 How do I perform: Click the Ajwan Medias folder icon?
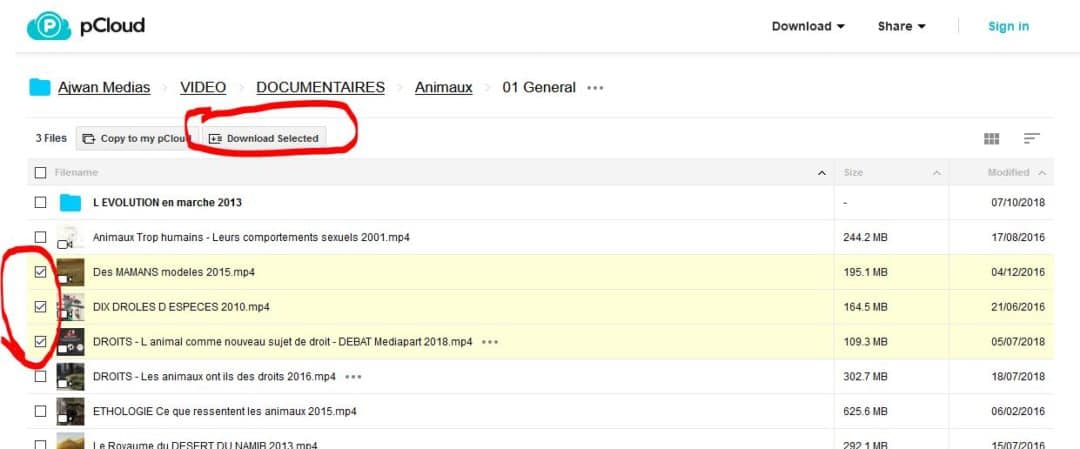coord(40,87)
